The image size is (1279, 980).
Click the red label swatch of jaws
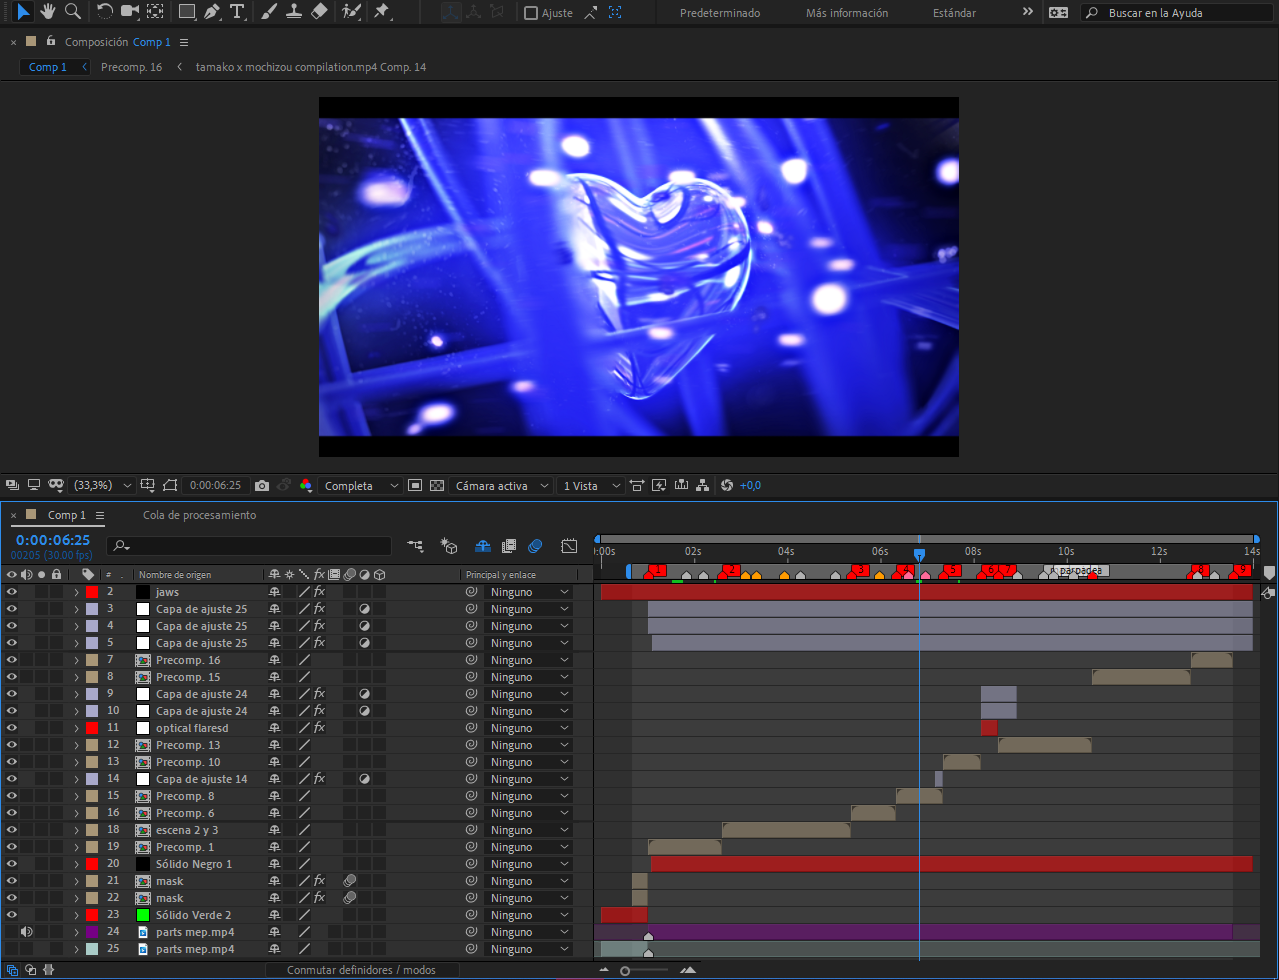coord(91,592)
